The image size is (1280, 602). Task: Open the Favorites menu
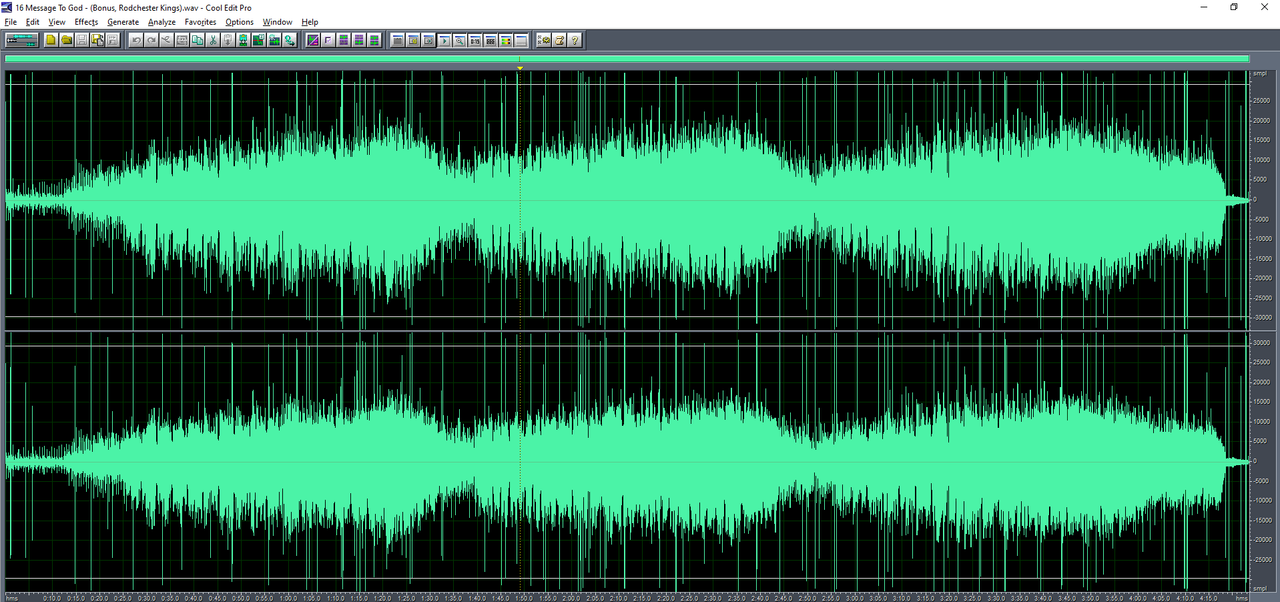(200, 22)
